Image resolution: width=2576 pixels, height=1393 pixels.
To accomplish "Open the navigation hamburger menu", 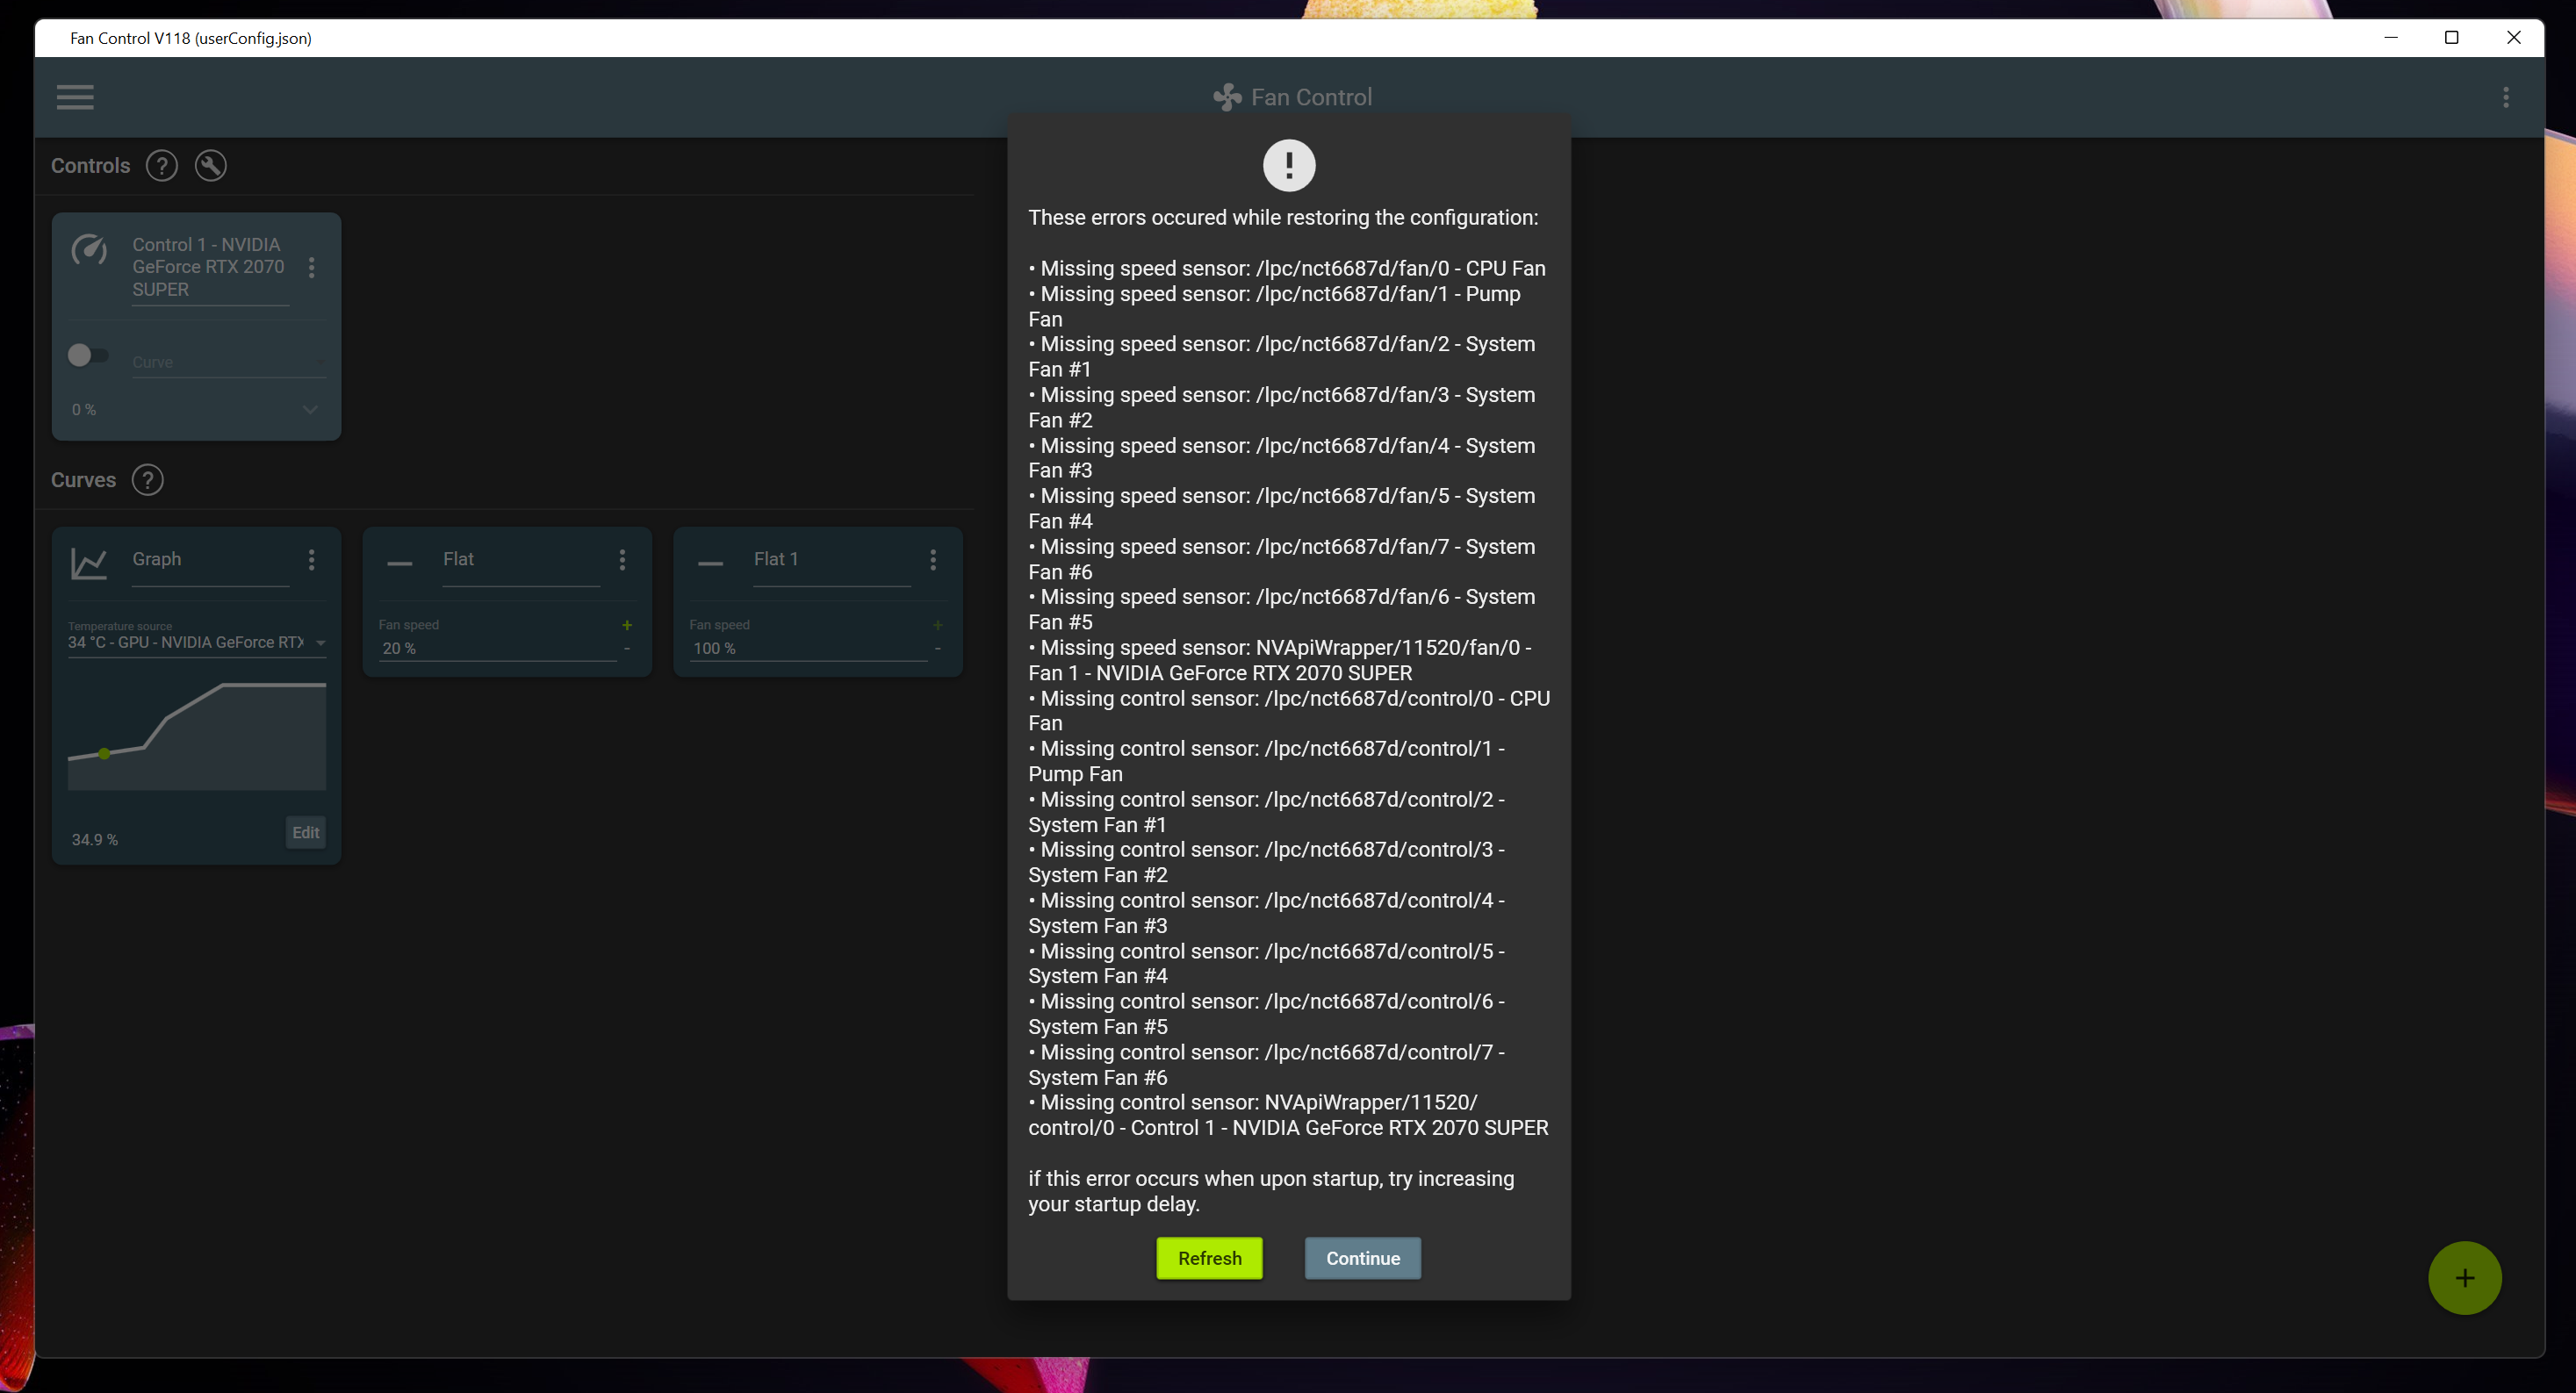I will coord(75,97).
